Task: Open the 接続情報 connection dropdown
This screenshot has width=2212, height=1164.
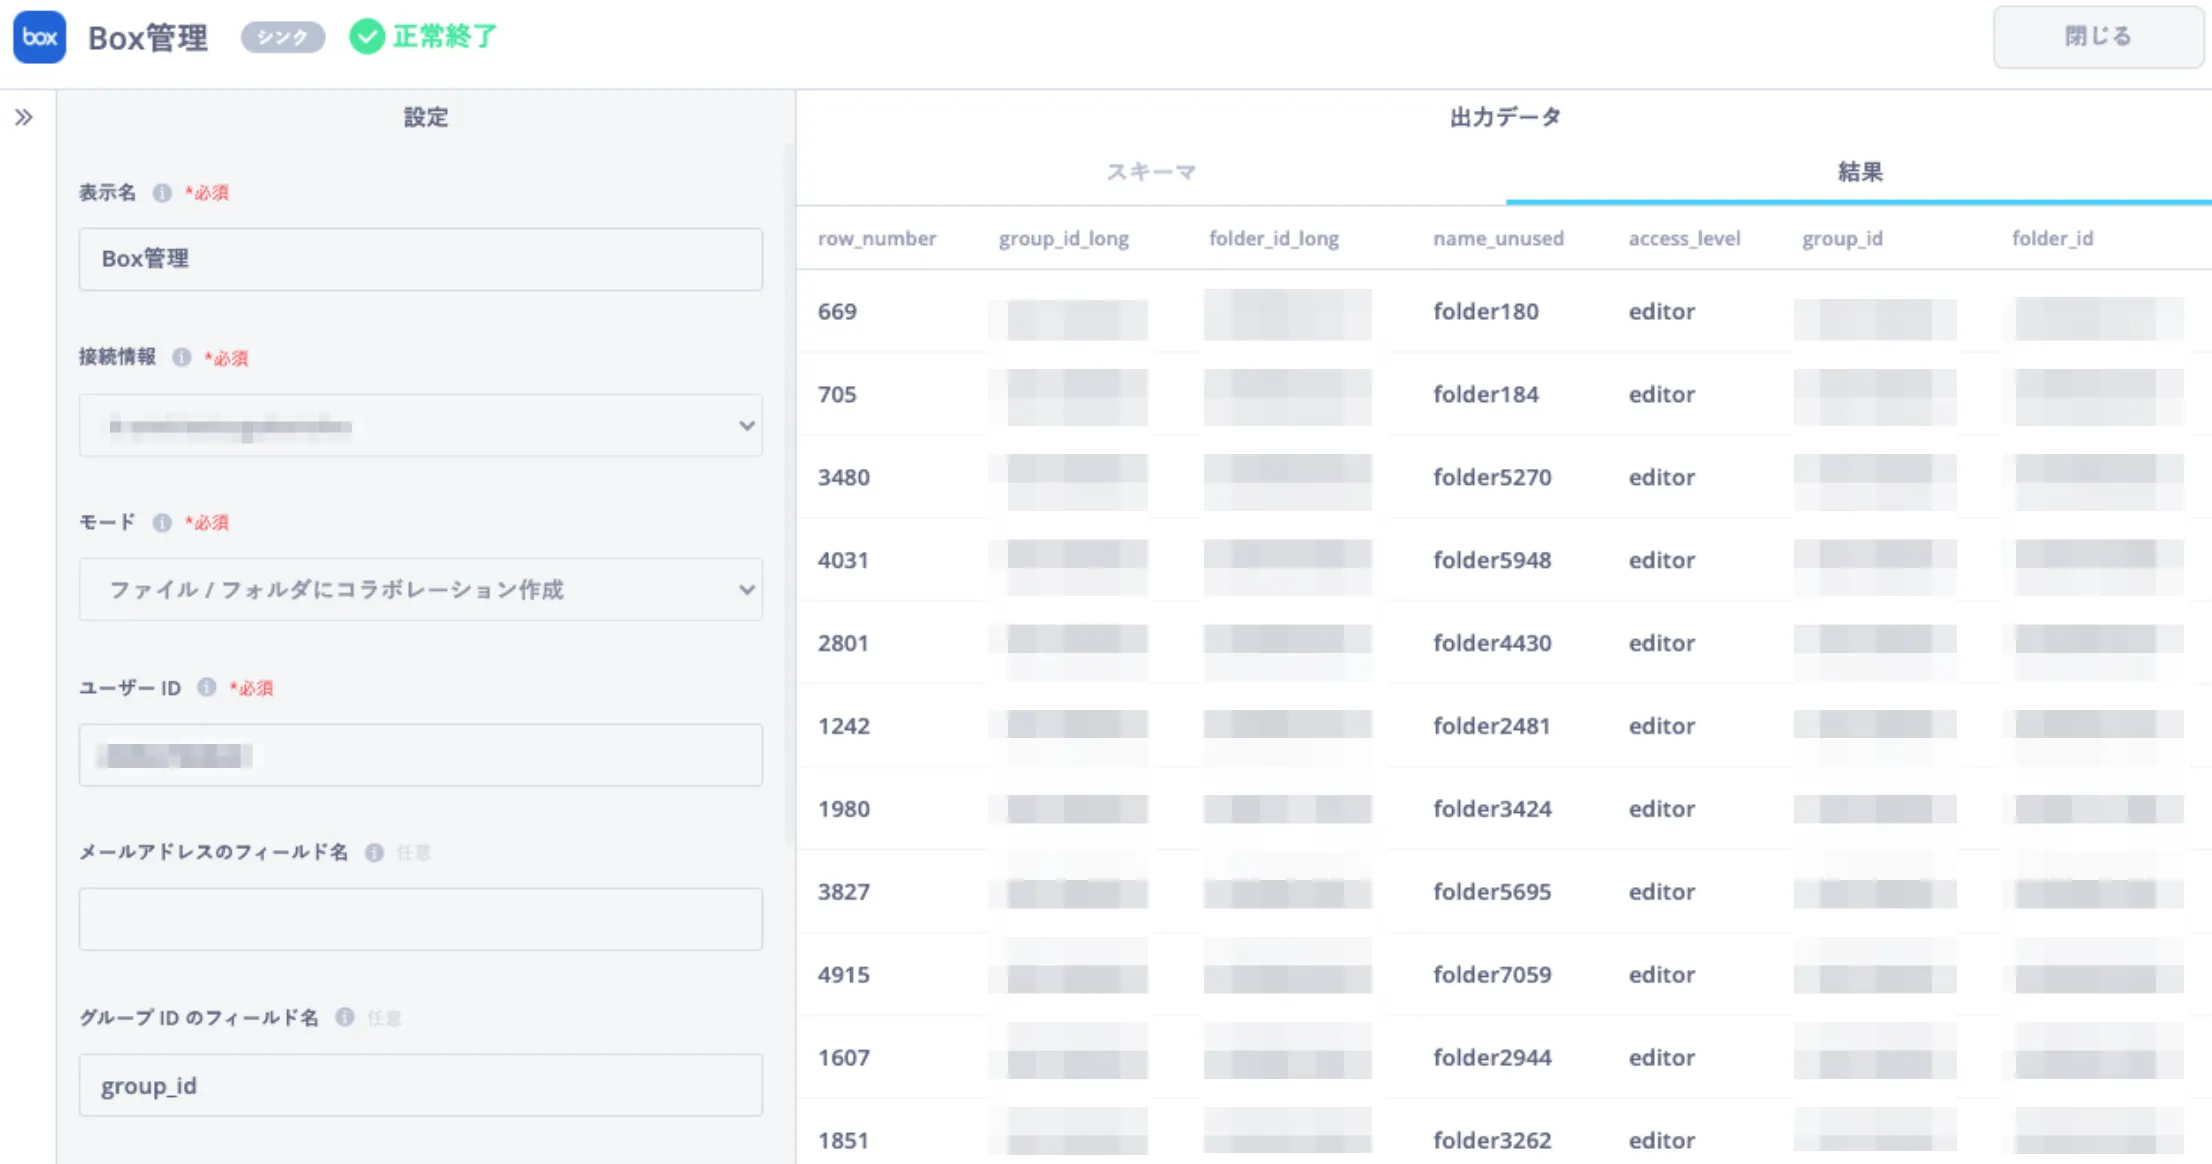Action: 420,426
